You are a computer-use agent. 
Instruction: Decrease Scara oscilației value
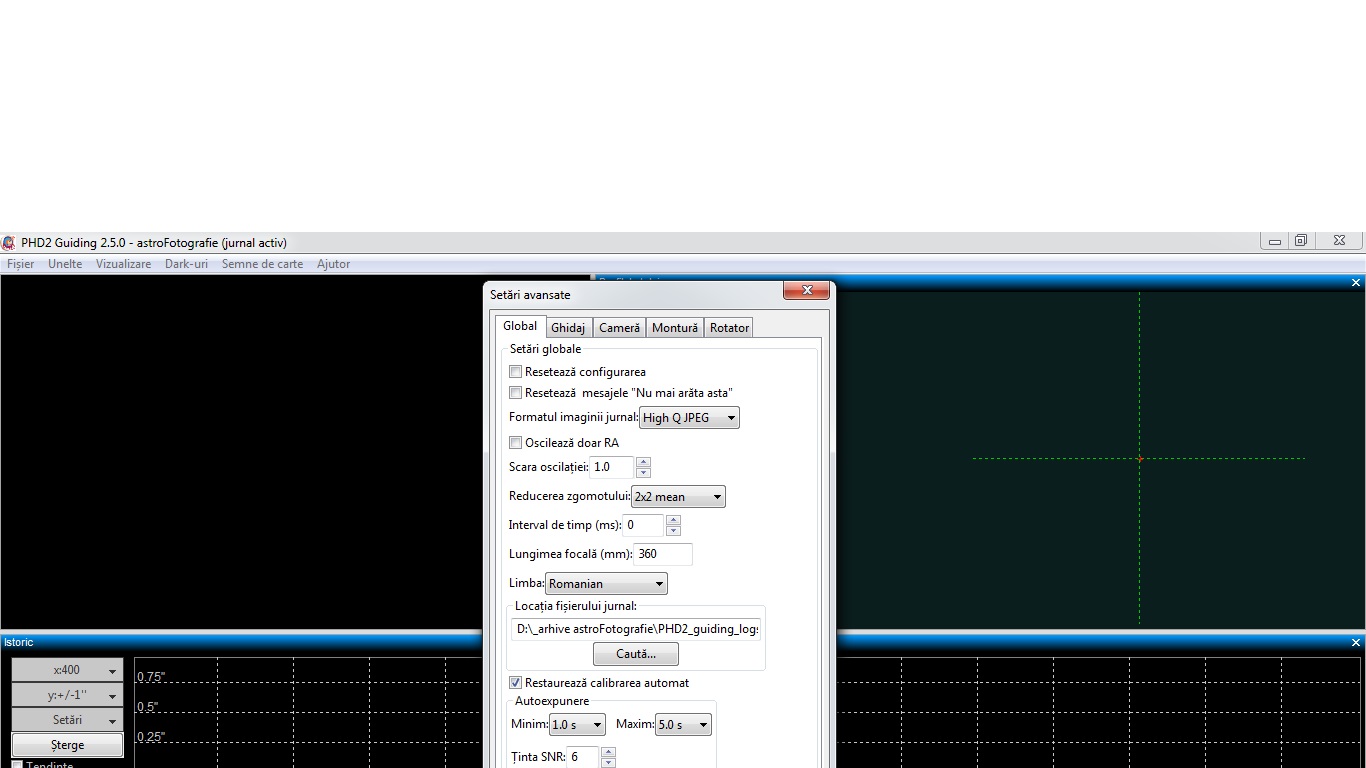coord(643,472)
